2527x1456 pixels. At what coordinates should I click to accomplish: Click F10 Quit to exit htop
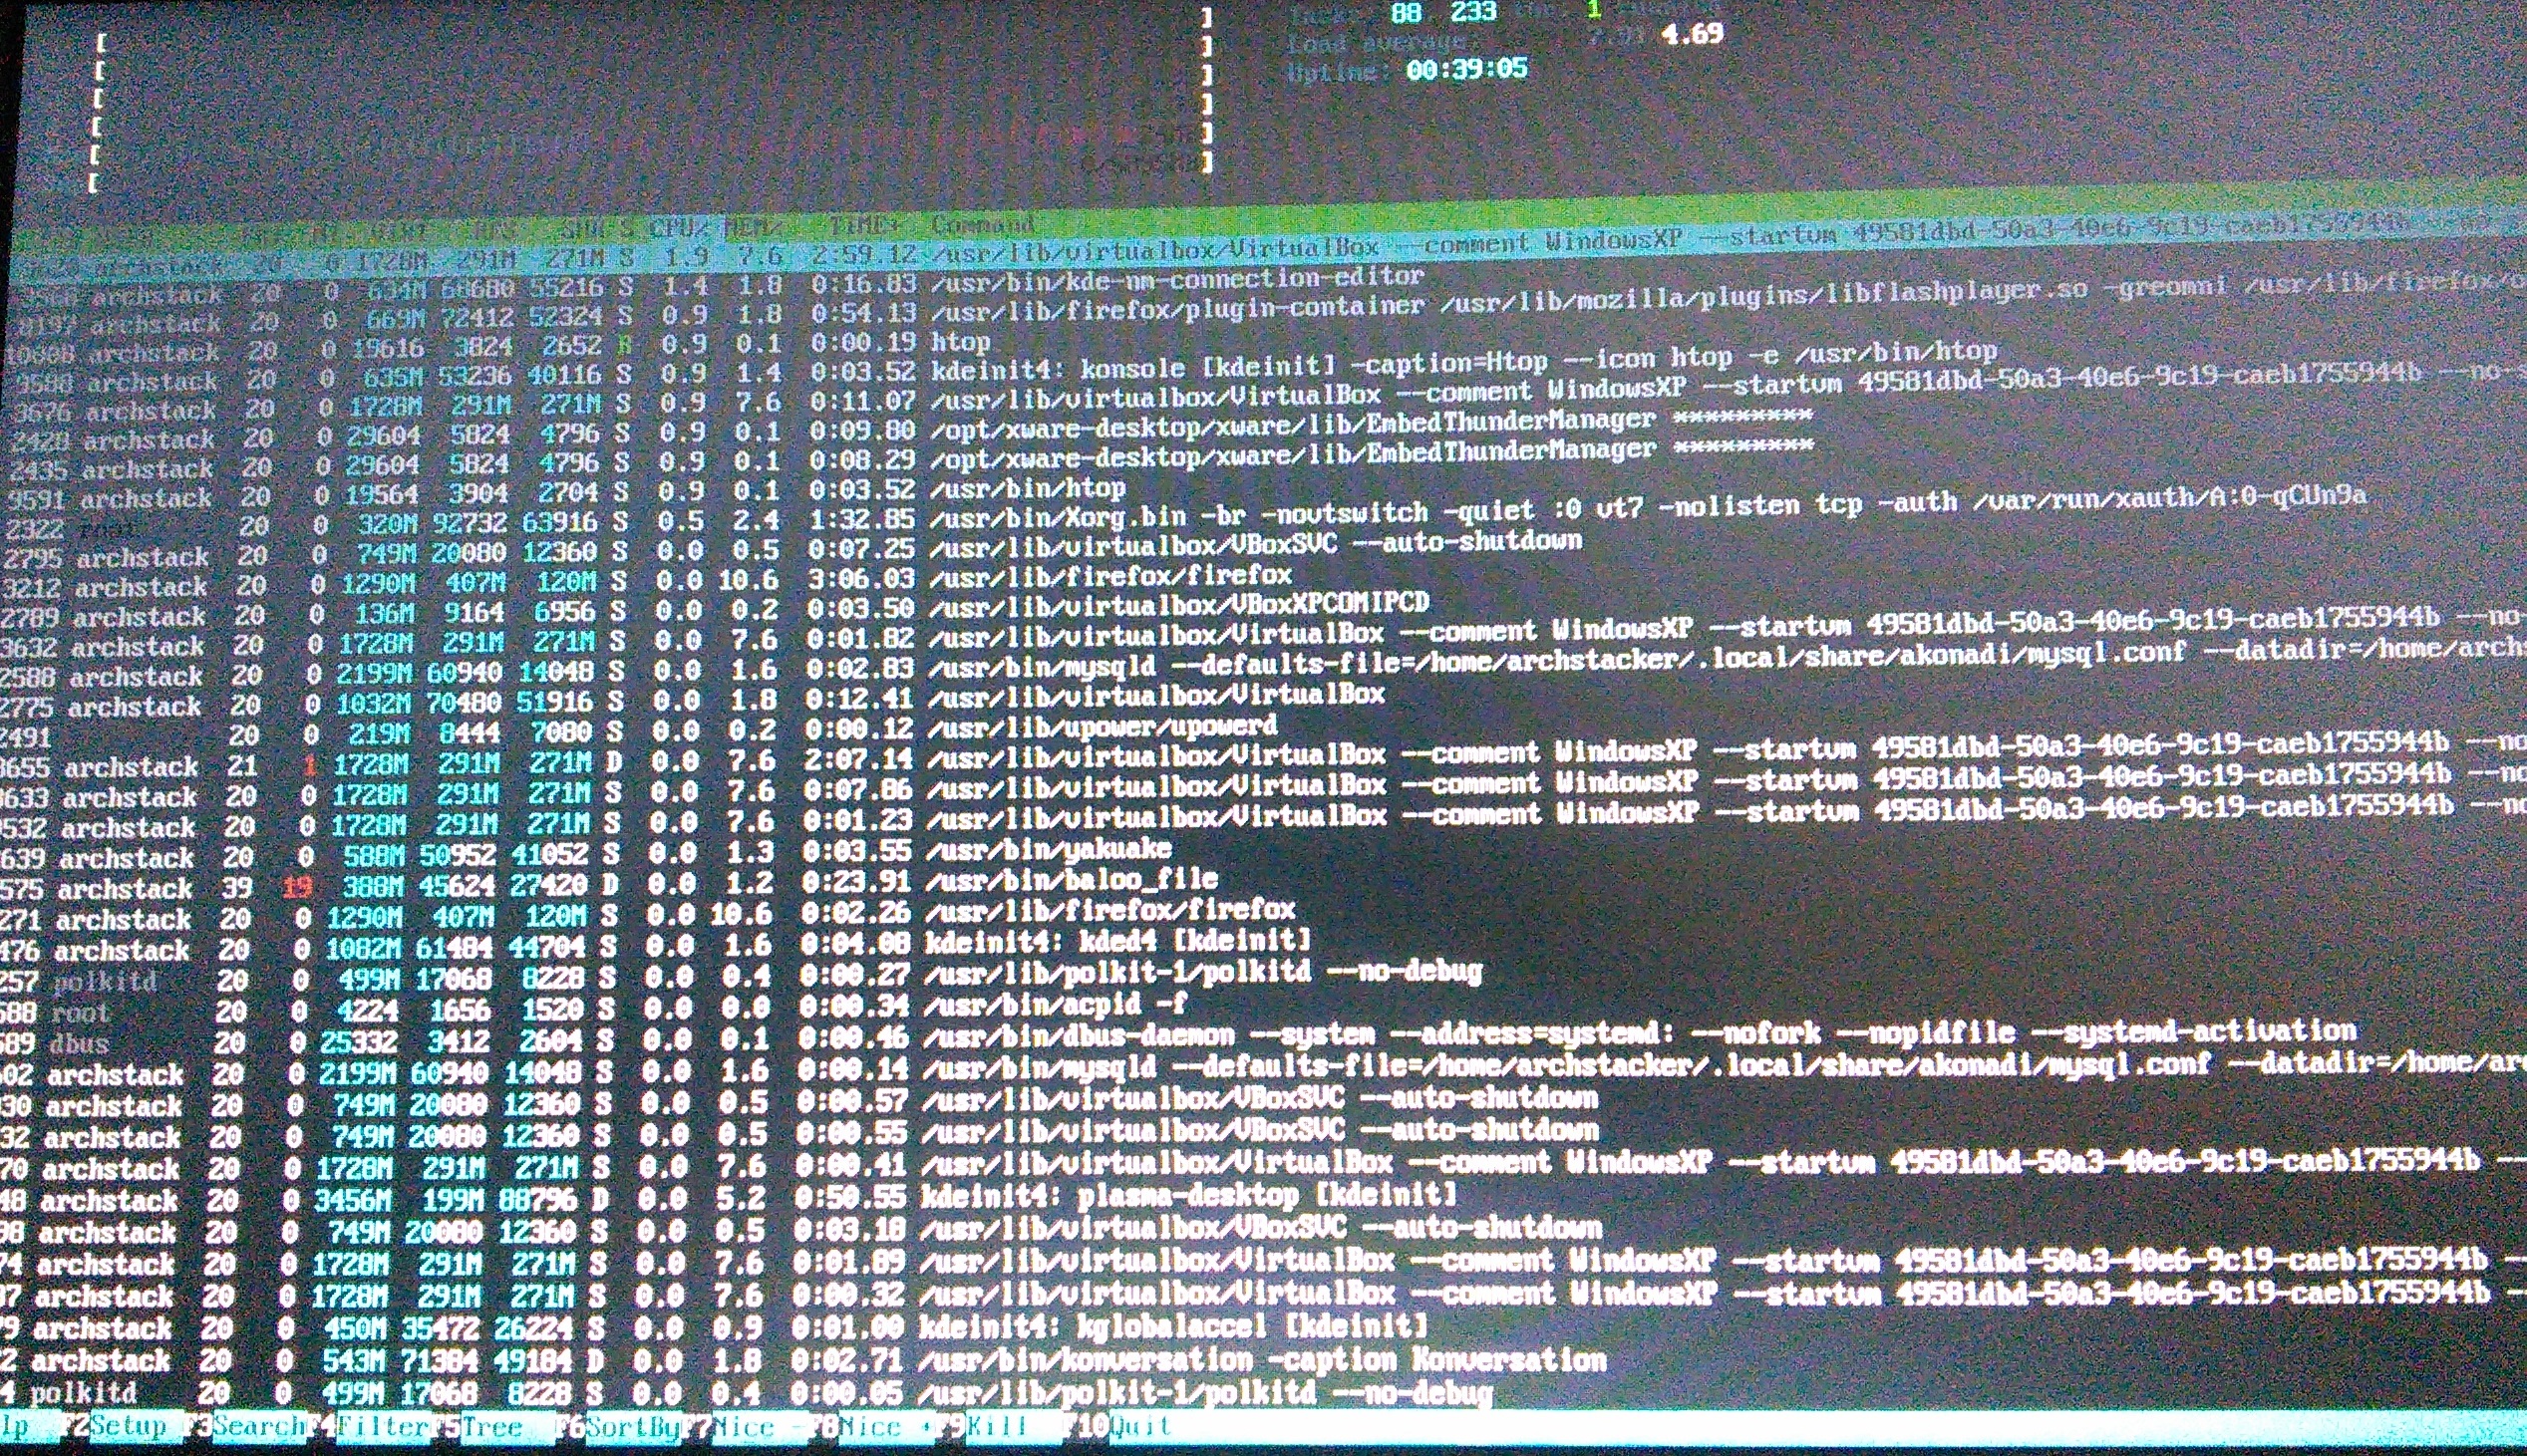(x=1118, y=1426)
